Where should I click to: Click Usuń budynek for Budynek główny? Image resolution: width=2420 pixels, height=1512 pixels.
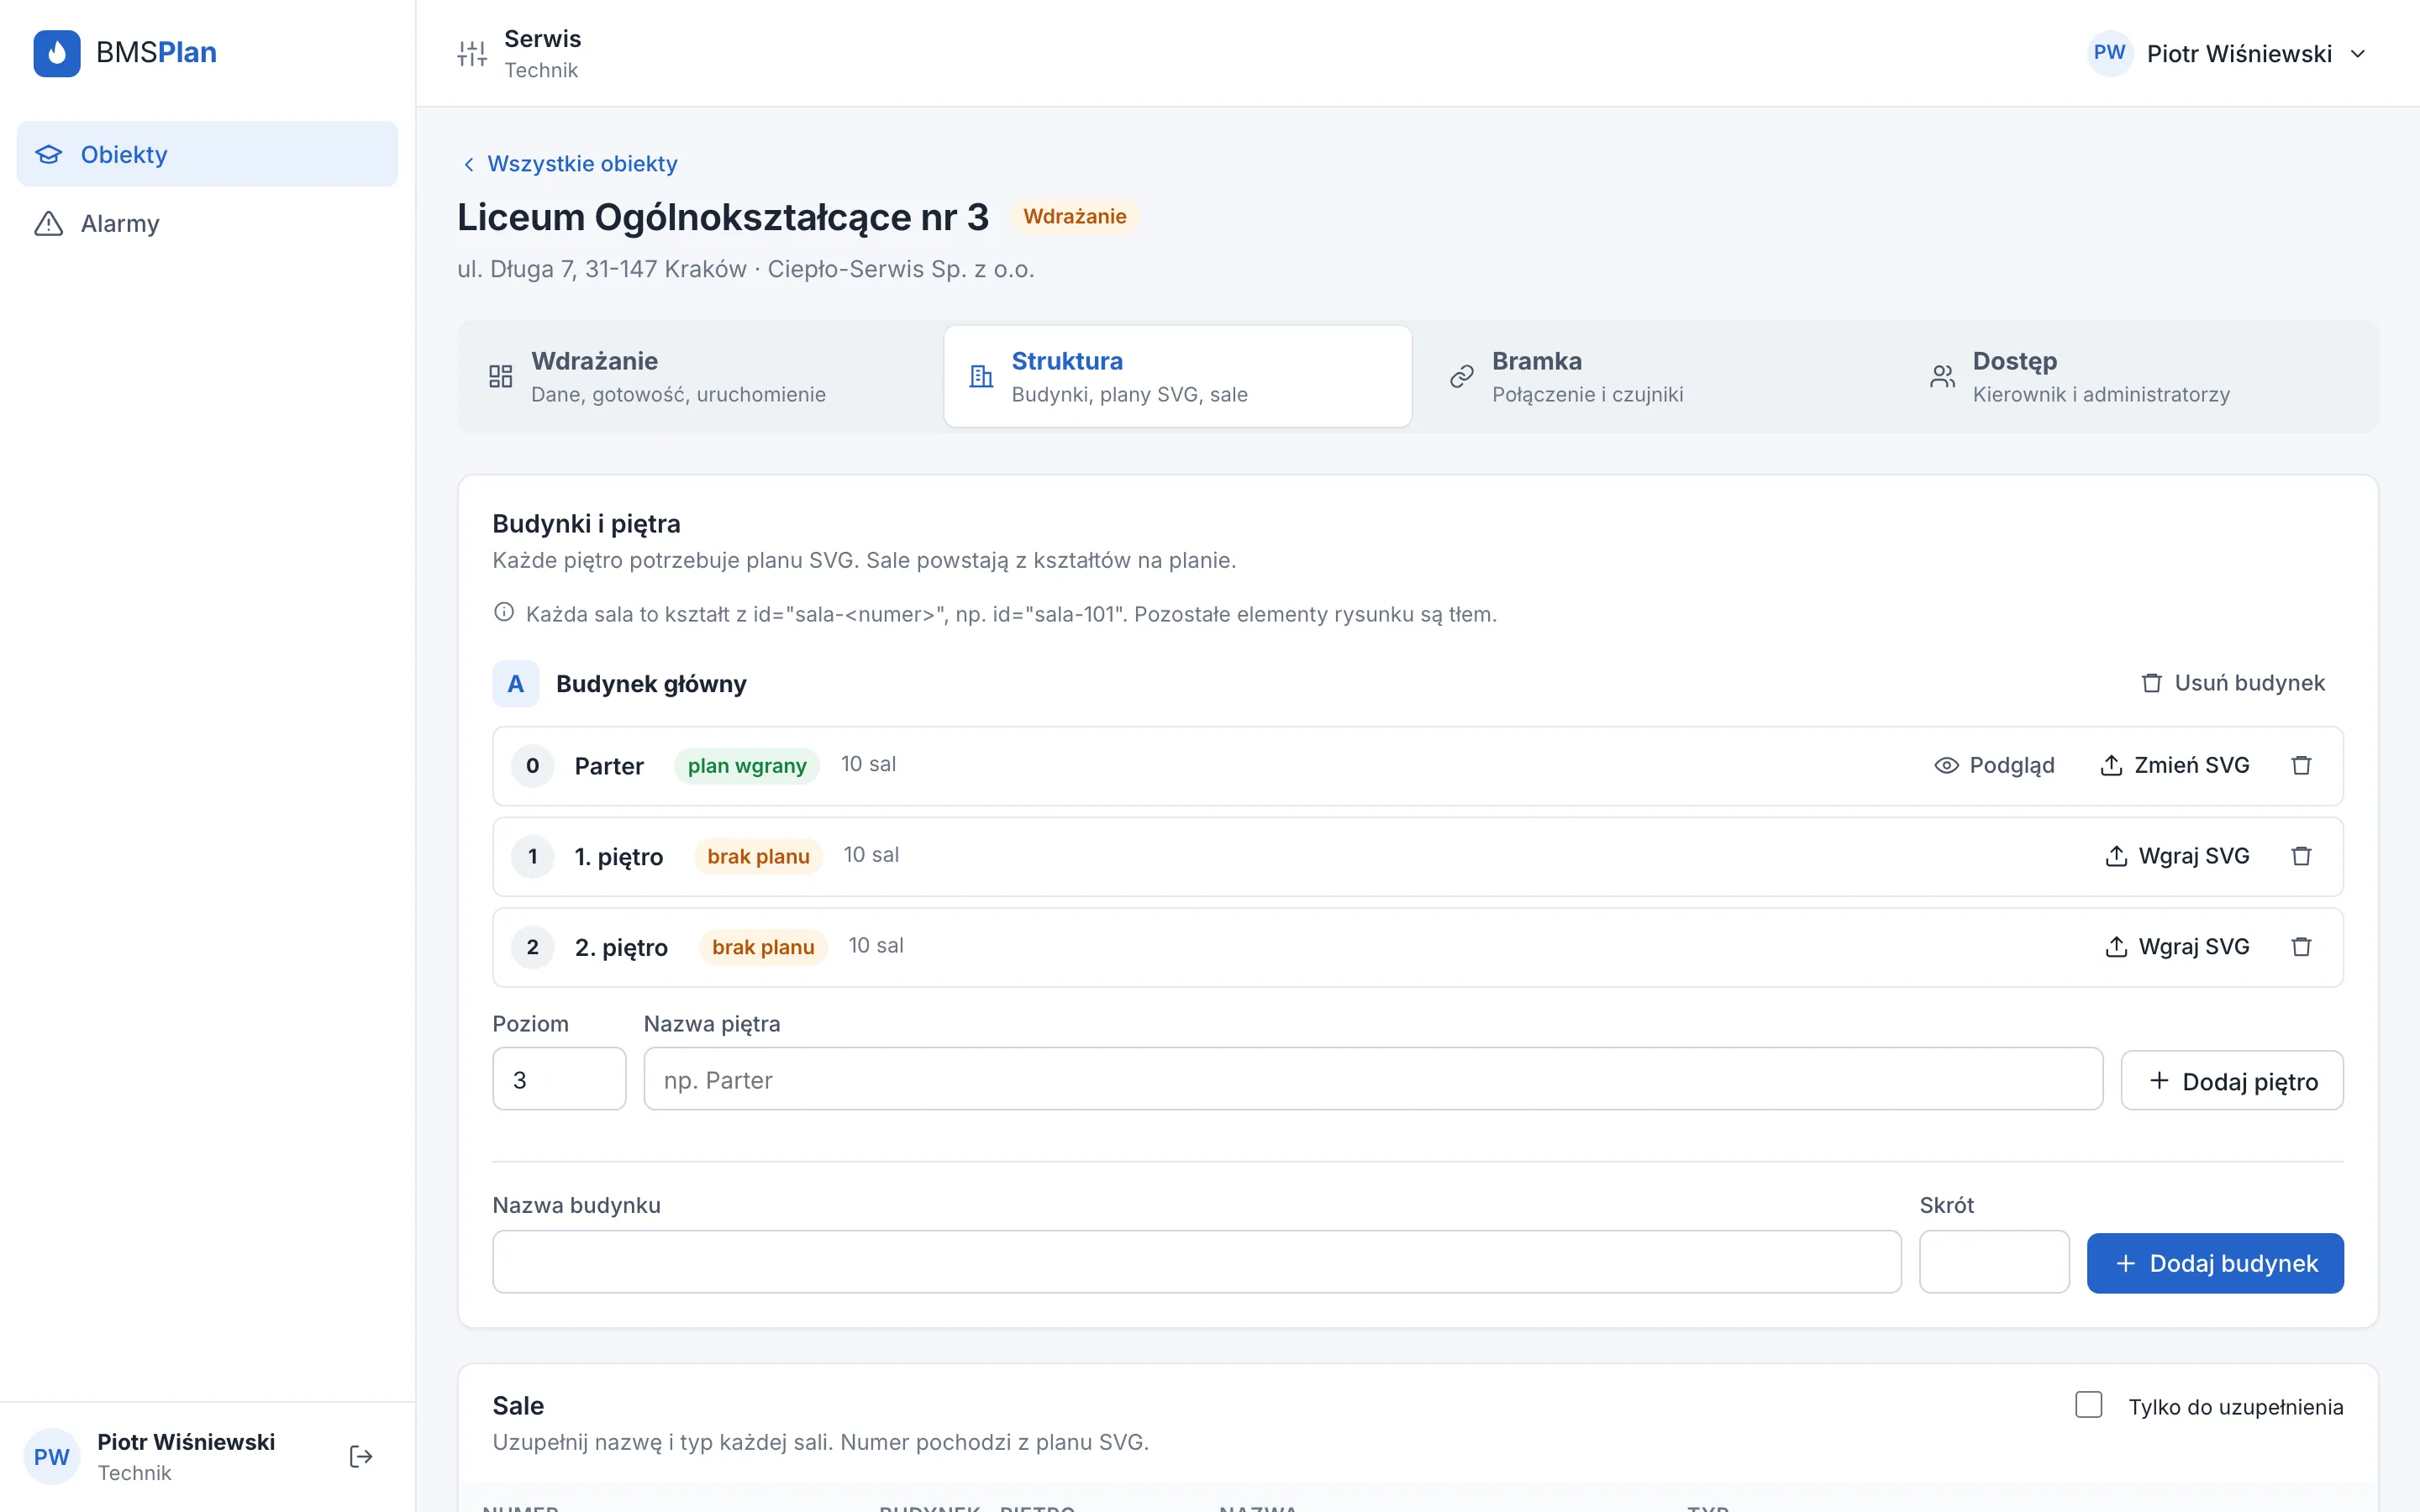(2233, 683)
